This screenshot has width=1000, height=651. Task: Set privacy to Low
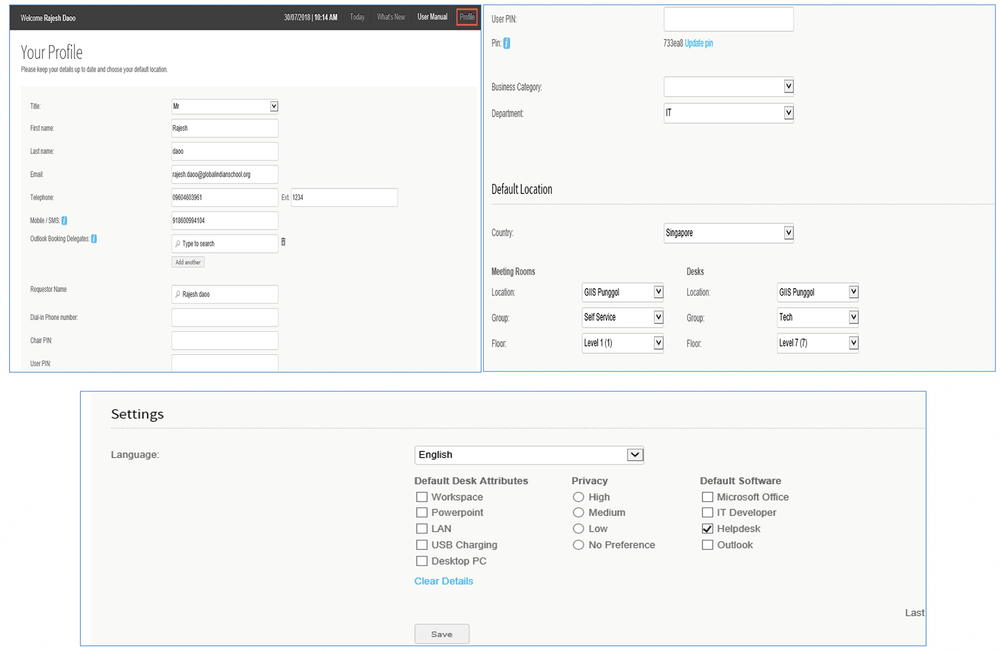point(578,529)
